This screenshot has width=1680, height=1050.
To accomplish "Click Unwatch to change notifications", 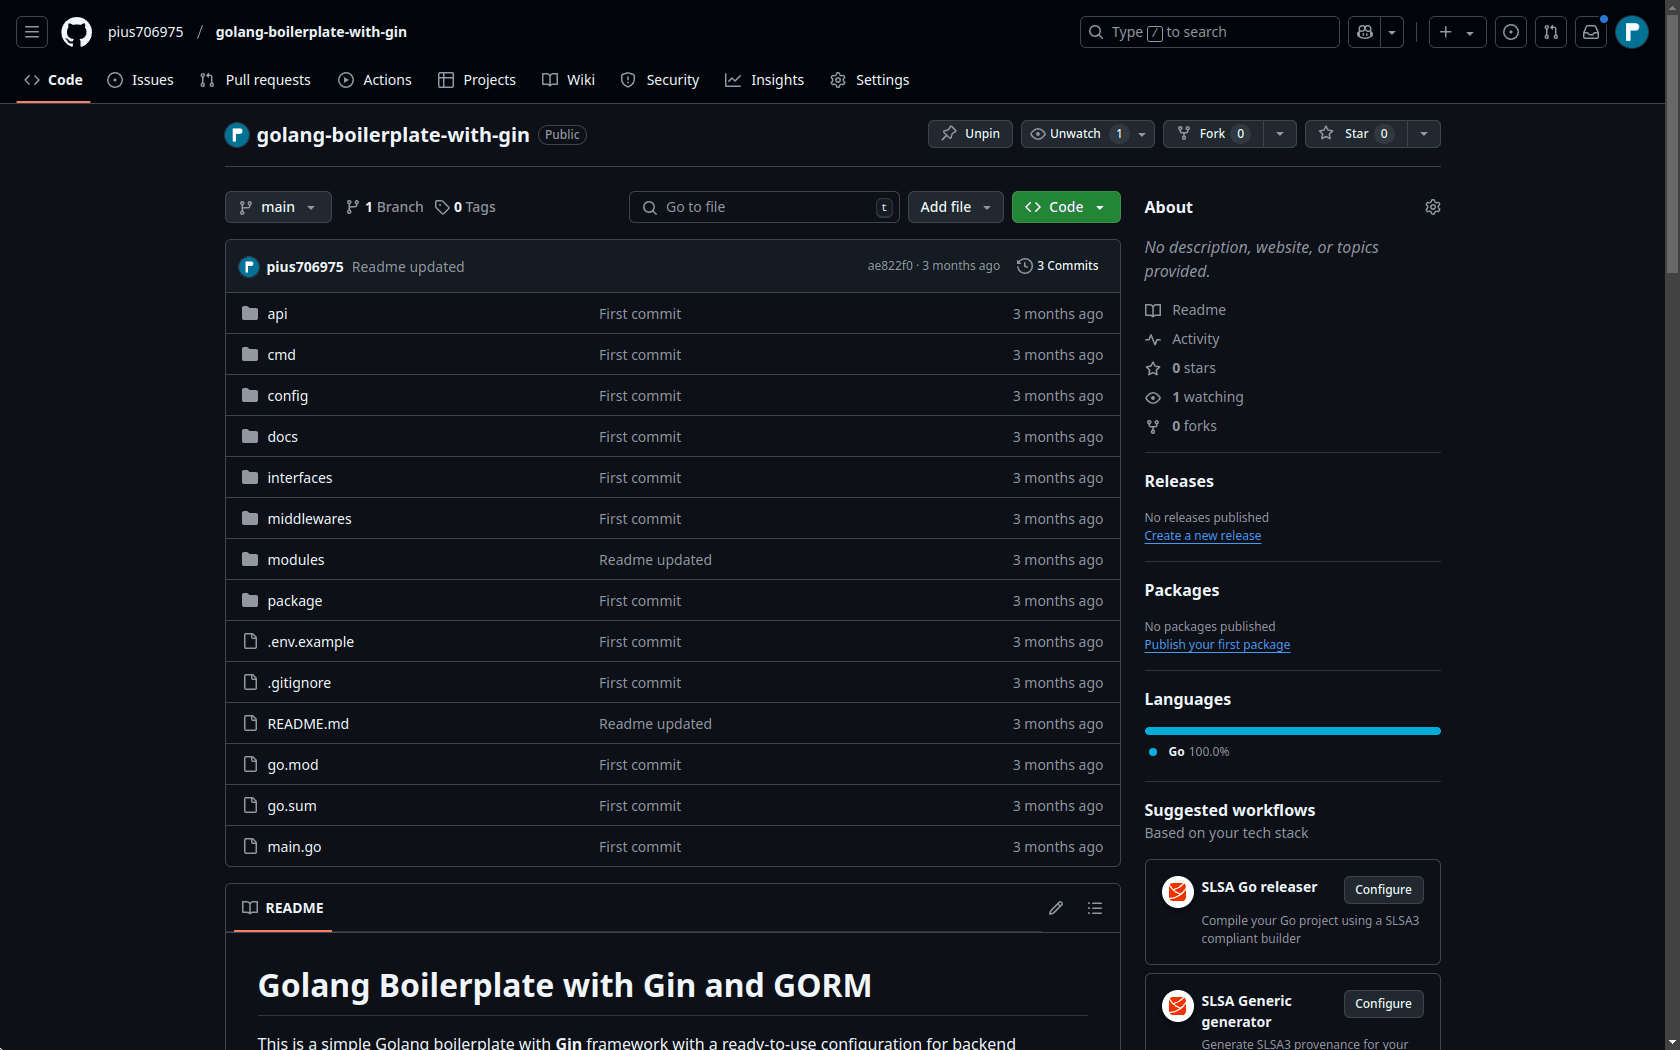I will 1088,134.
